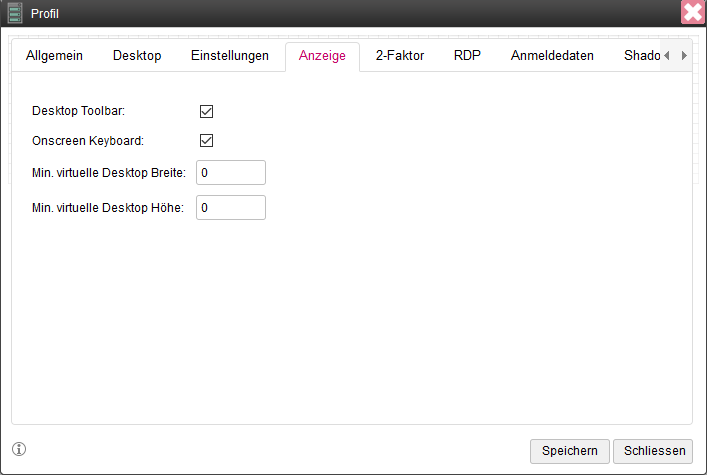Open the RDP tab
Screen dimensions: 707x475
coord(467,55)
